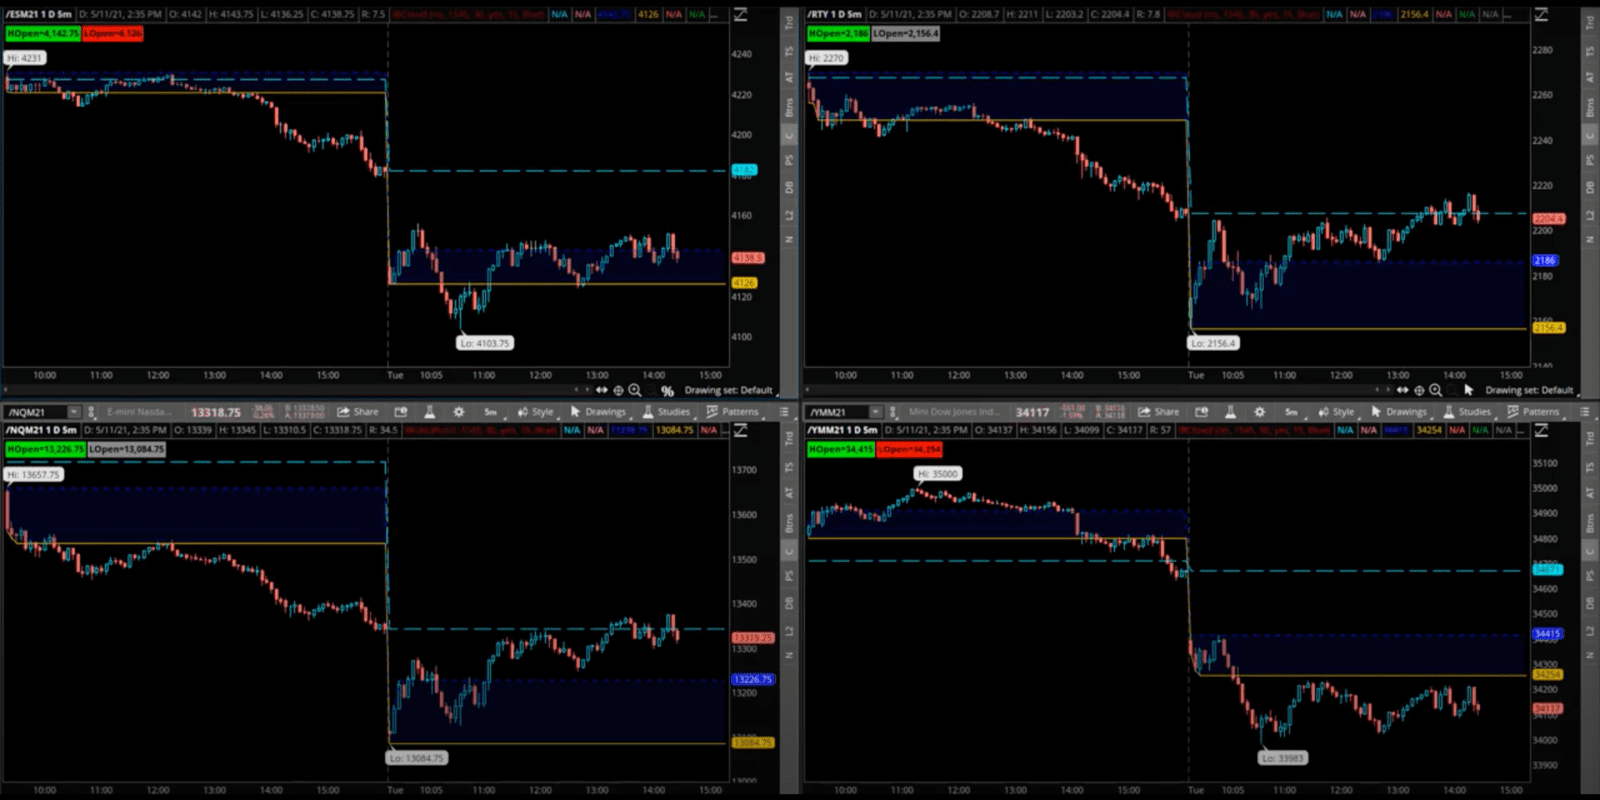Toggle N sidebar panel on /ESM21 chart
The height and width of the screenshot is (800, 1600).
(789, 240)
